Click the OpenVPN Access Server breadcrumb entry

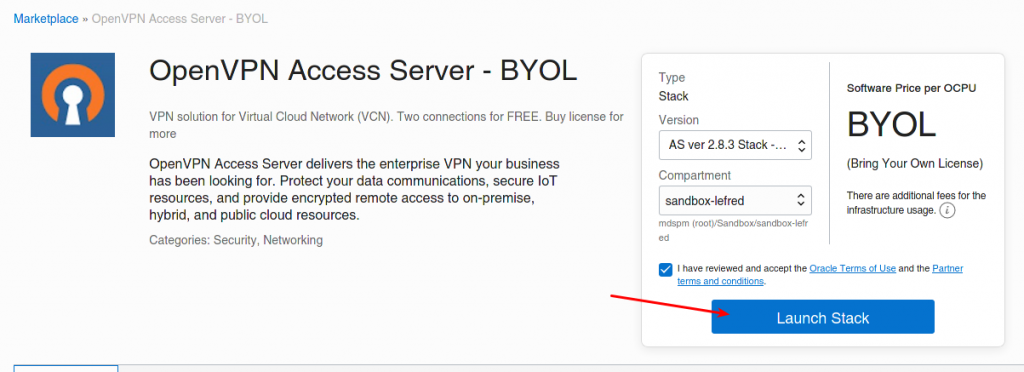tap(180, 19)
